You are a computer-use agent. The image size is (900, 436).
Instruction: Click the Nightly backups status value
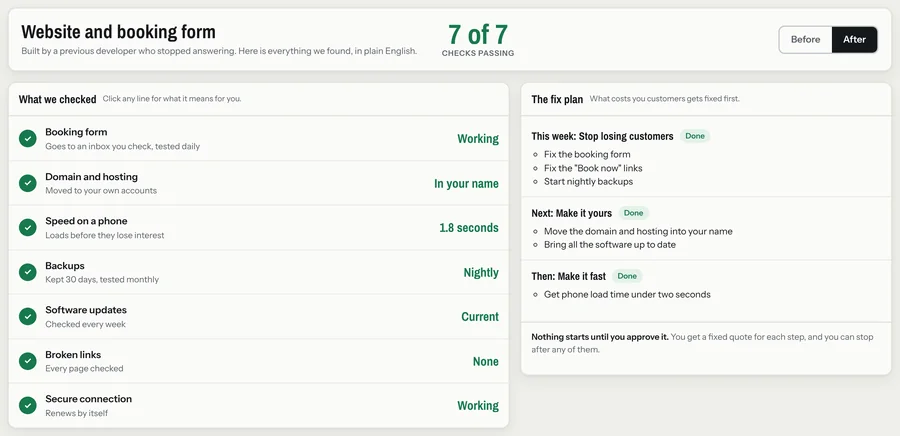click(x=481, y=272)
